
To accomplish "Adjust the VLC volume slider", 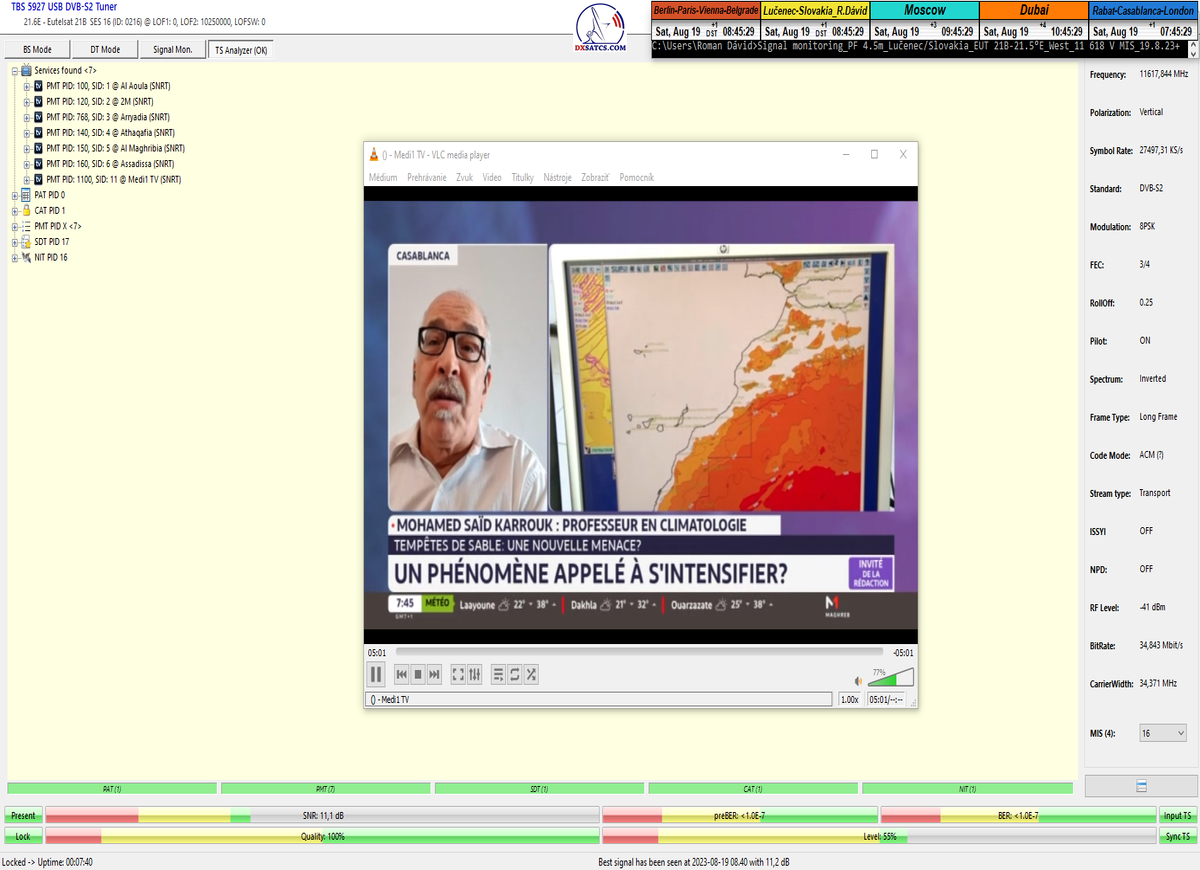I will click(x=890, y=678).
